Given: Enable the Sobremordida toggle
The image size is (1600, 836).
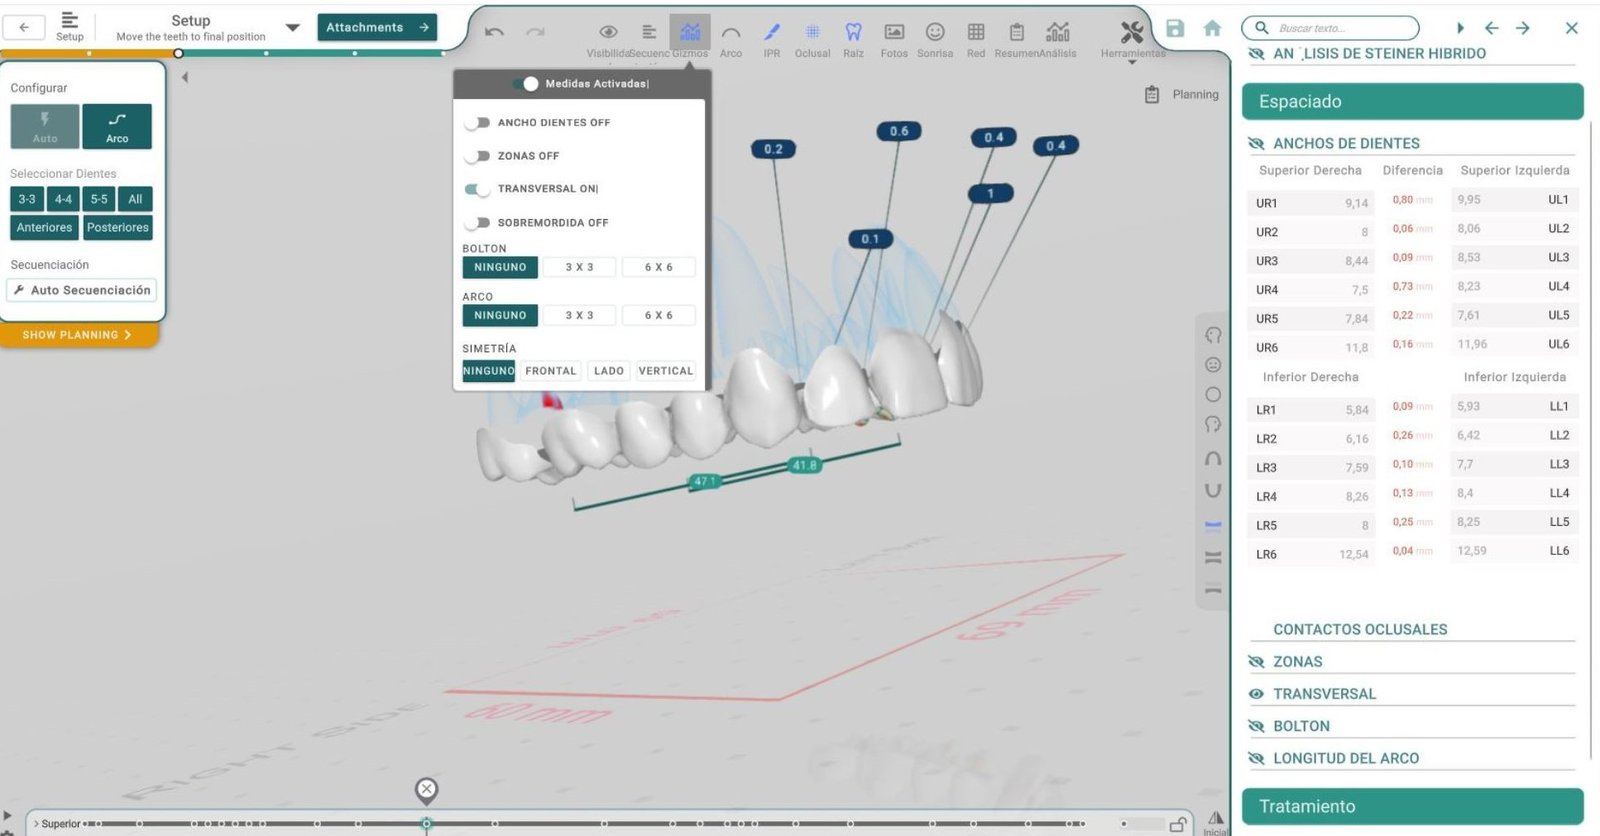Looking at the screenshot, I should [x=478, y=223].
